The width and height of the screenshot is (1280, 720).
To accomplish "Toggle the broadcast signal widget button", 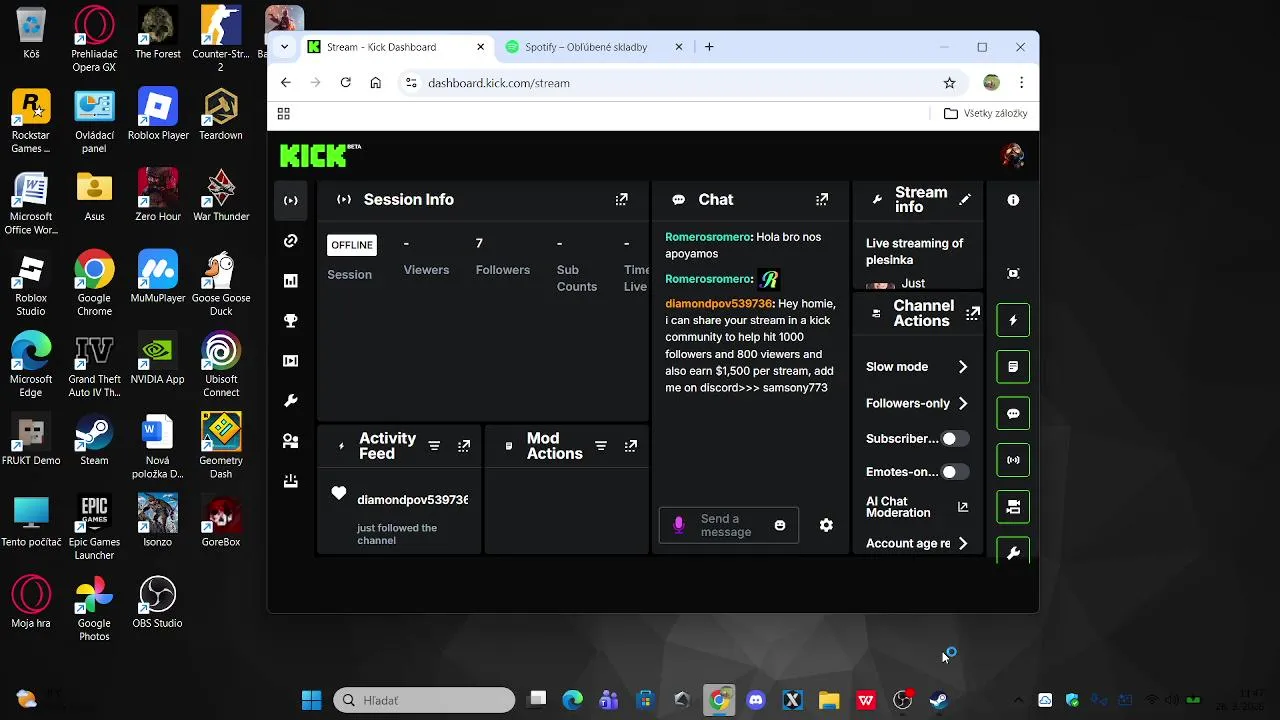I will click(x=1013, y=460).
